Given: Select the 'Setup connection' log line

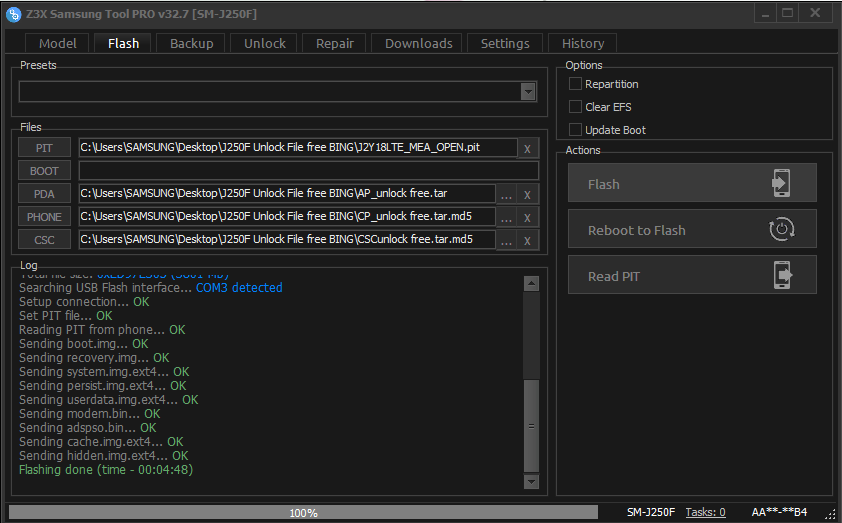Looking at the screenshot, I should (84, 302).
